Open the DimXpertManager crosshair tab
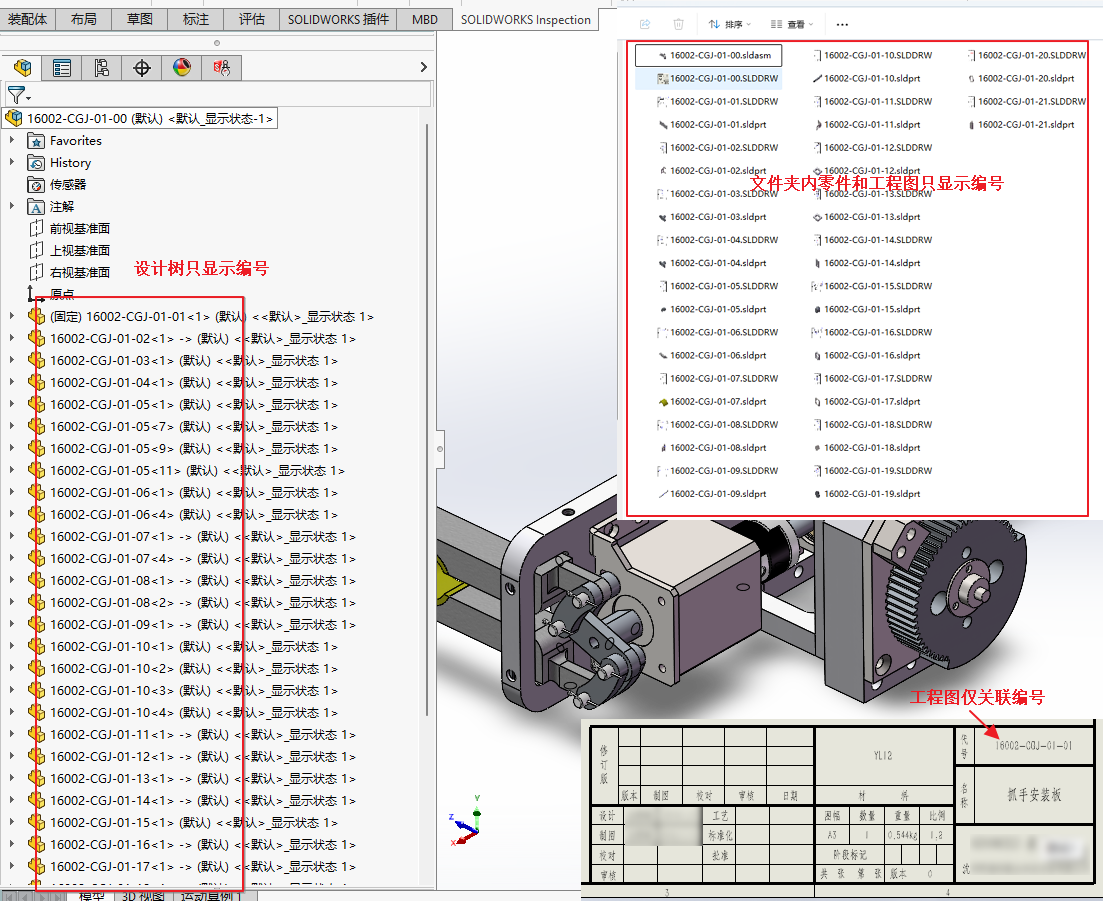This screenshot has width=1103, height=901. [x=142, y=68]
